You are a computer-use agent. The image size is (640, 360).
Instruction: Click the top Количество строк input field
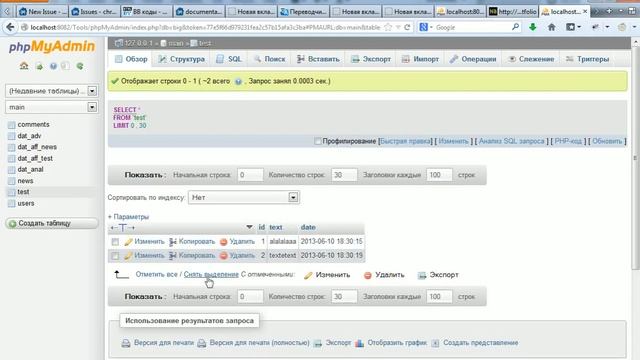(x=344, y=175)
